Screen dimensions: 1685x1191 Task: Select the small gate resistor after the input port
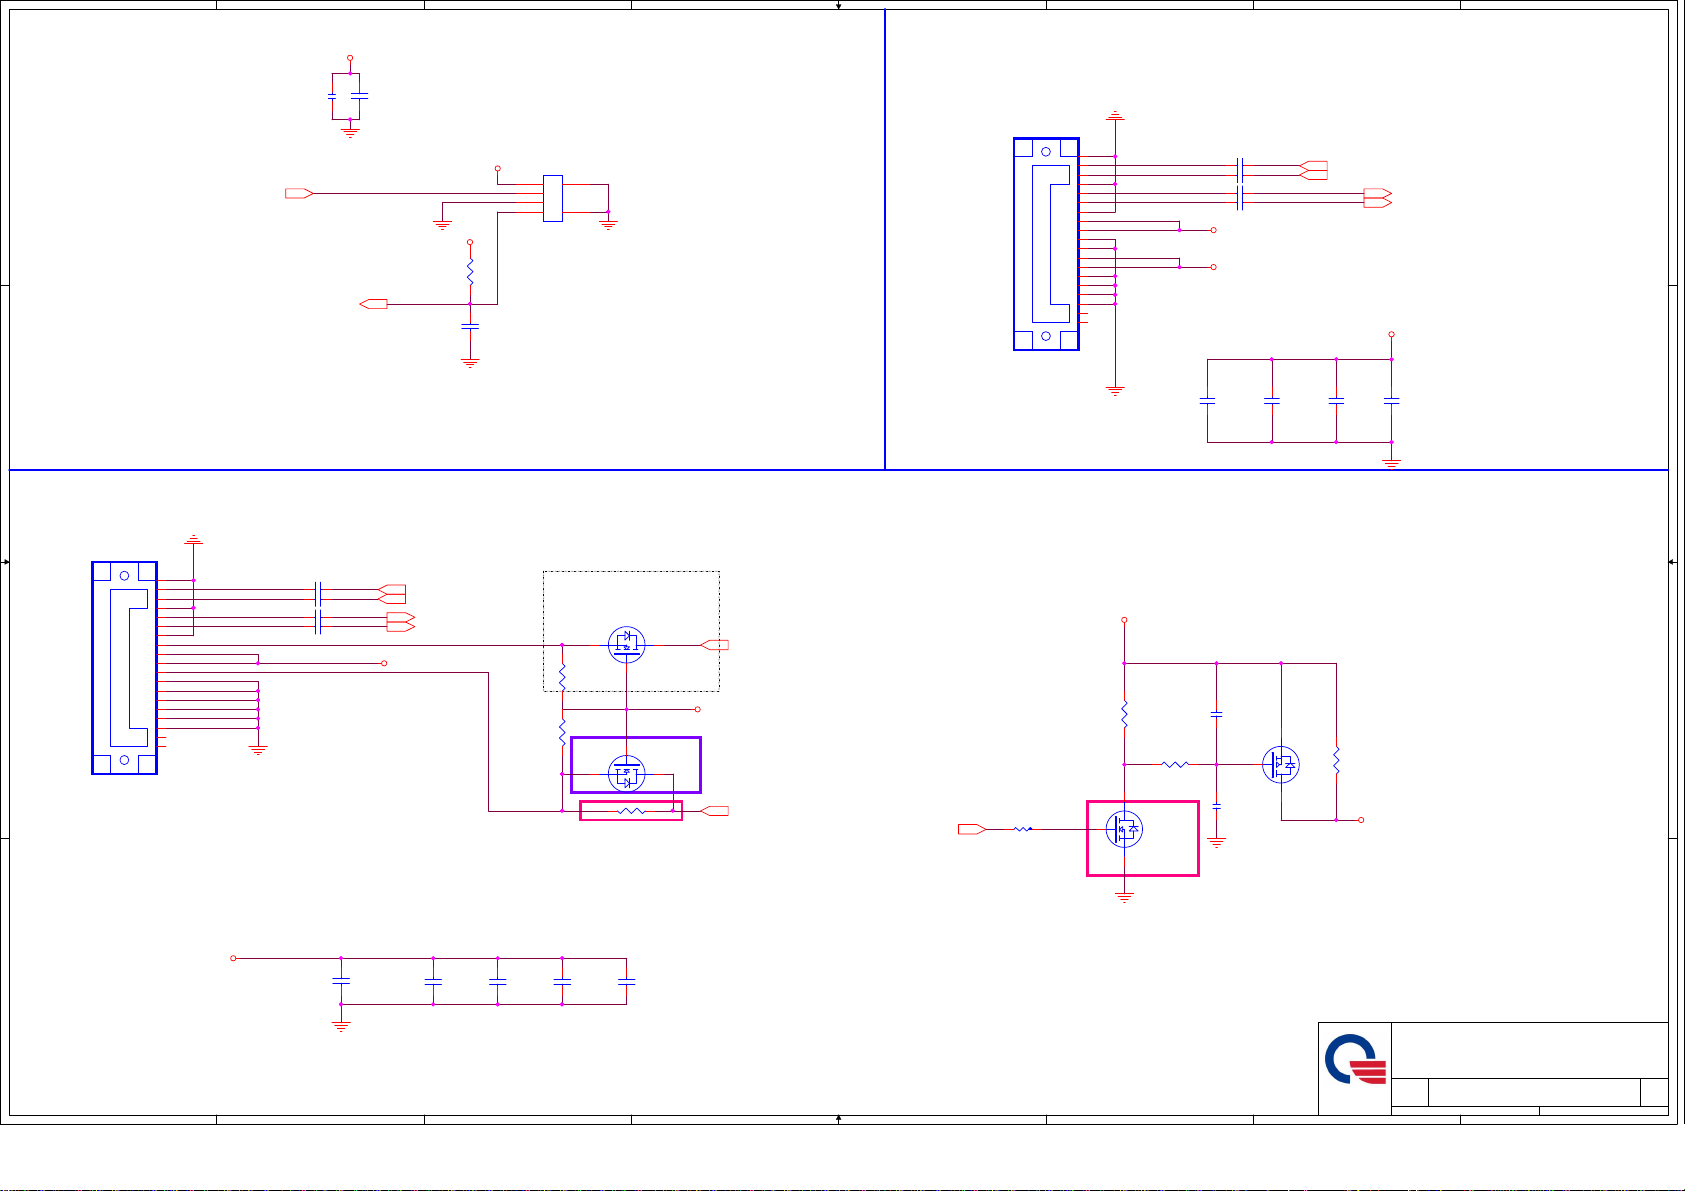tap(1022, 829)
